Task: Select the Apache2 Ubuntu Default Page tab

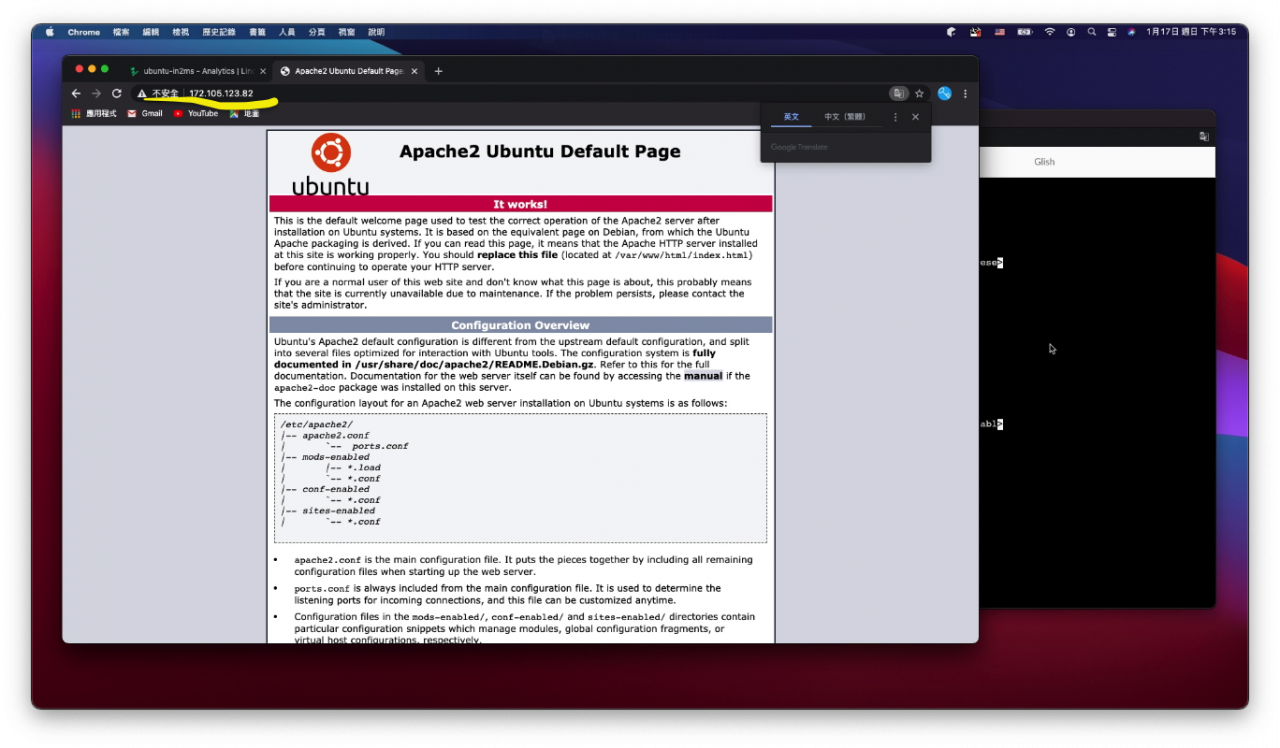Action: (x=348, y=71)
